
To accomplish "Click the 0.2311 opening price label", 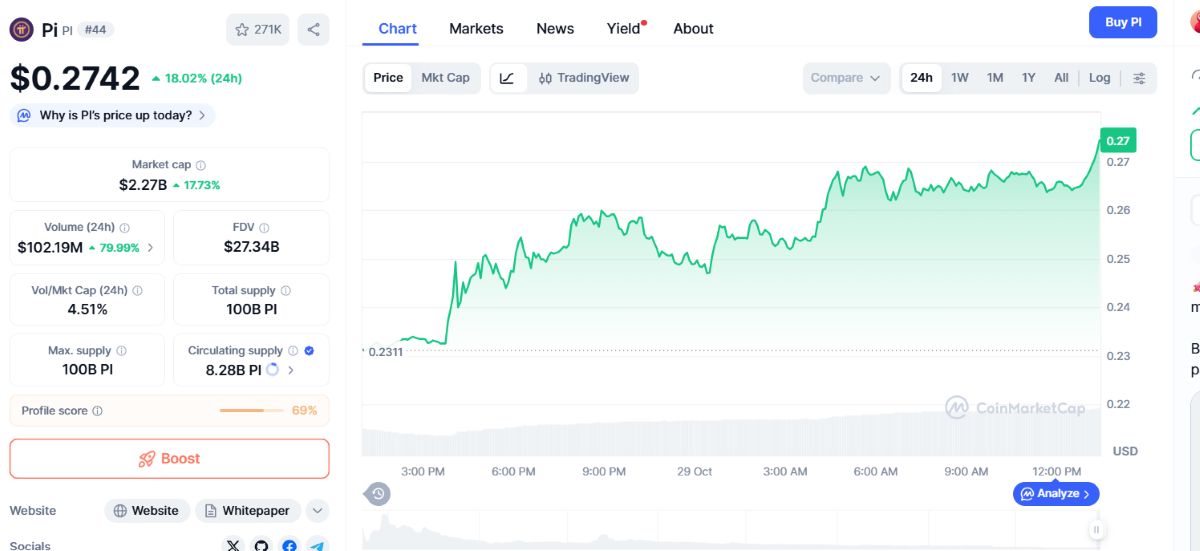I will [x=385, y=352].
